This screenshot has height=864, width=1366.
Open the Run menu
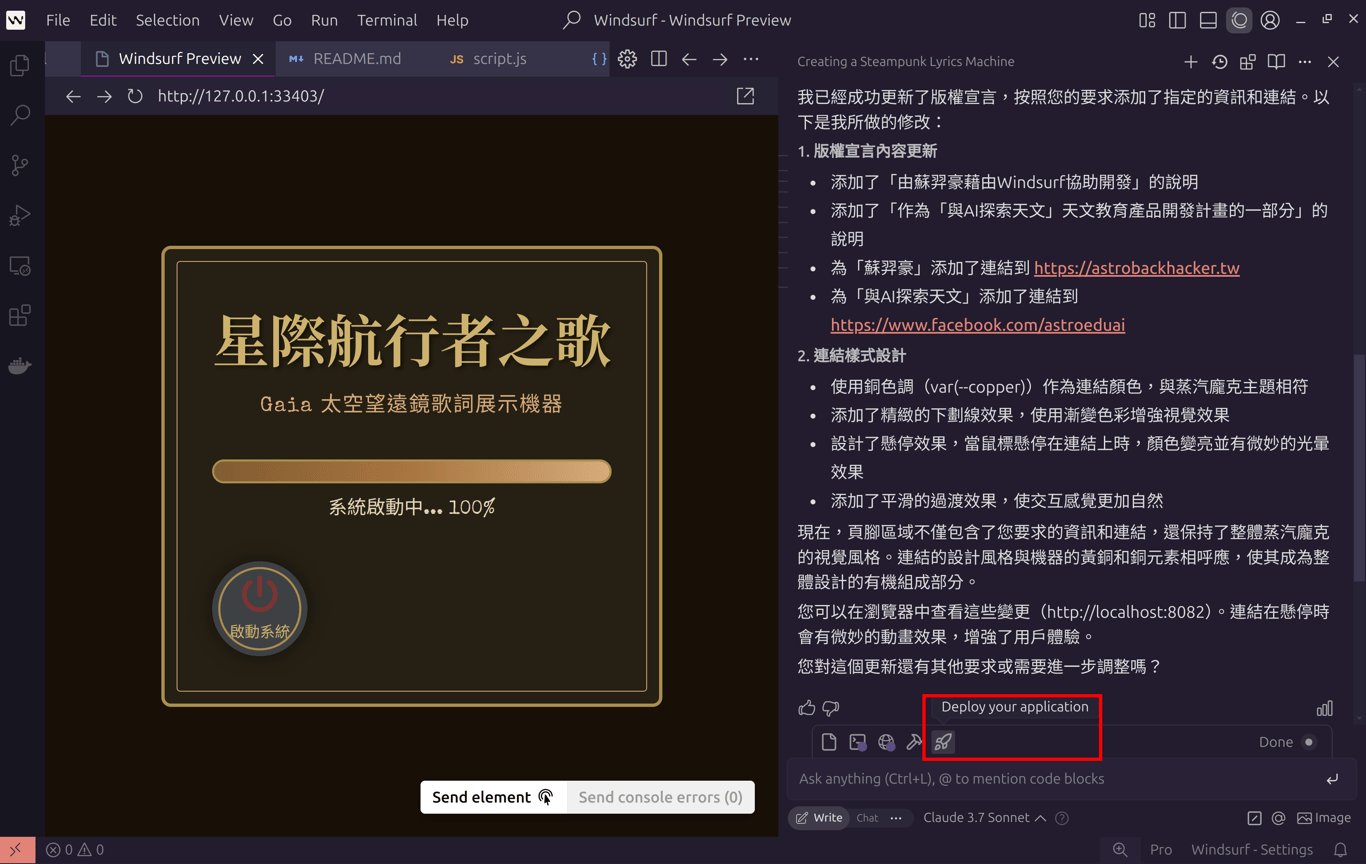(324, 20)
